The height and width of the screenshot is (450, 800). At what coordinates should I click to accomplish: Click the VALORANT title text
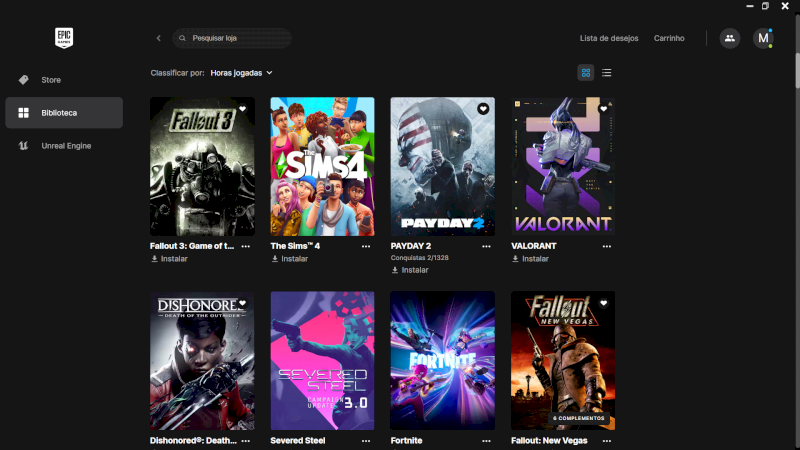click(534, 246)
